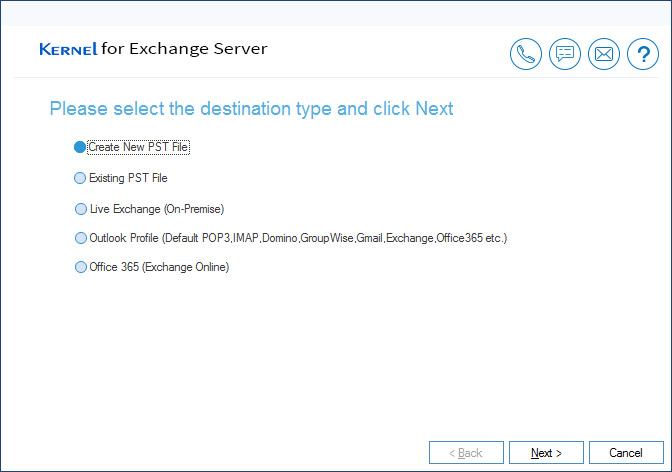Click the phone call support icon
Image resolution: width=672 pixels, height=472 pixels.
[x=525, y=54]
